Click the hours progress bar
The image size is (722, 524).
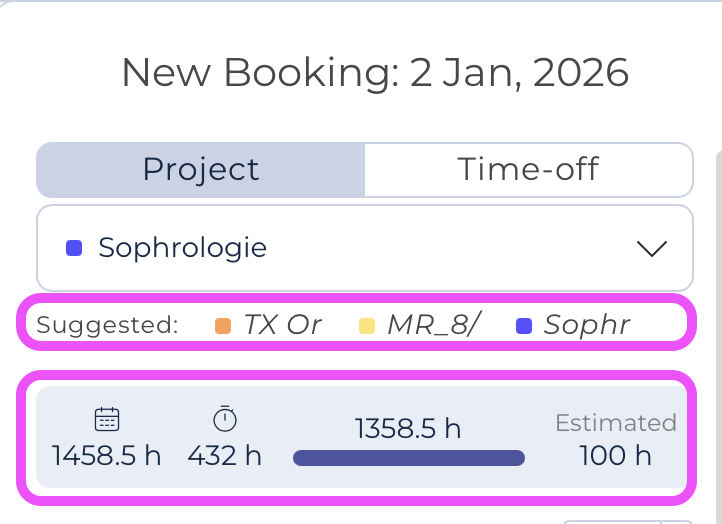click(408, 458)
